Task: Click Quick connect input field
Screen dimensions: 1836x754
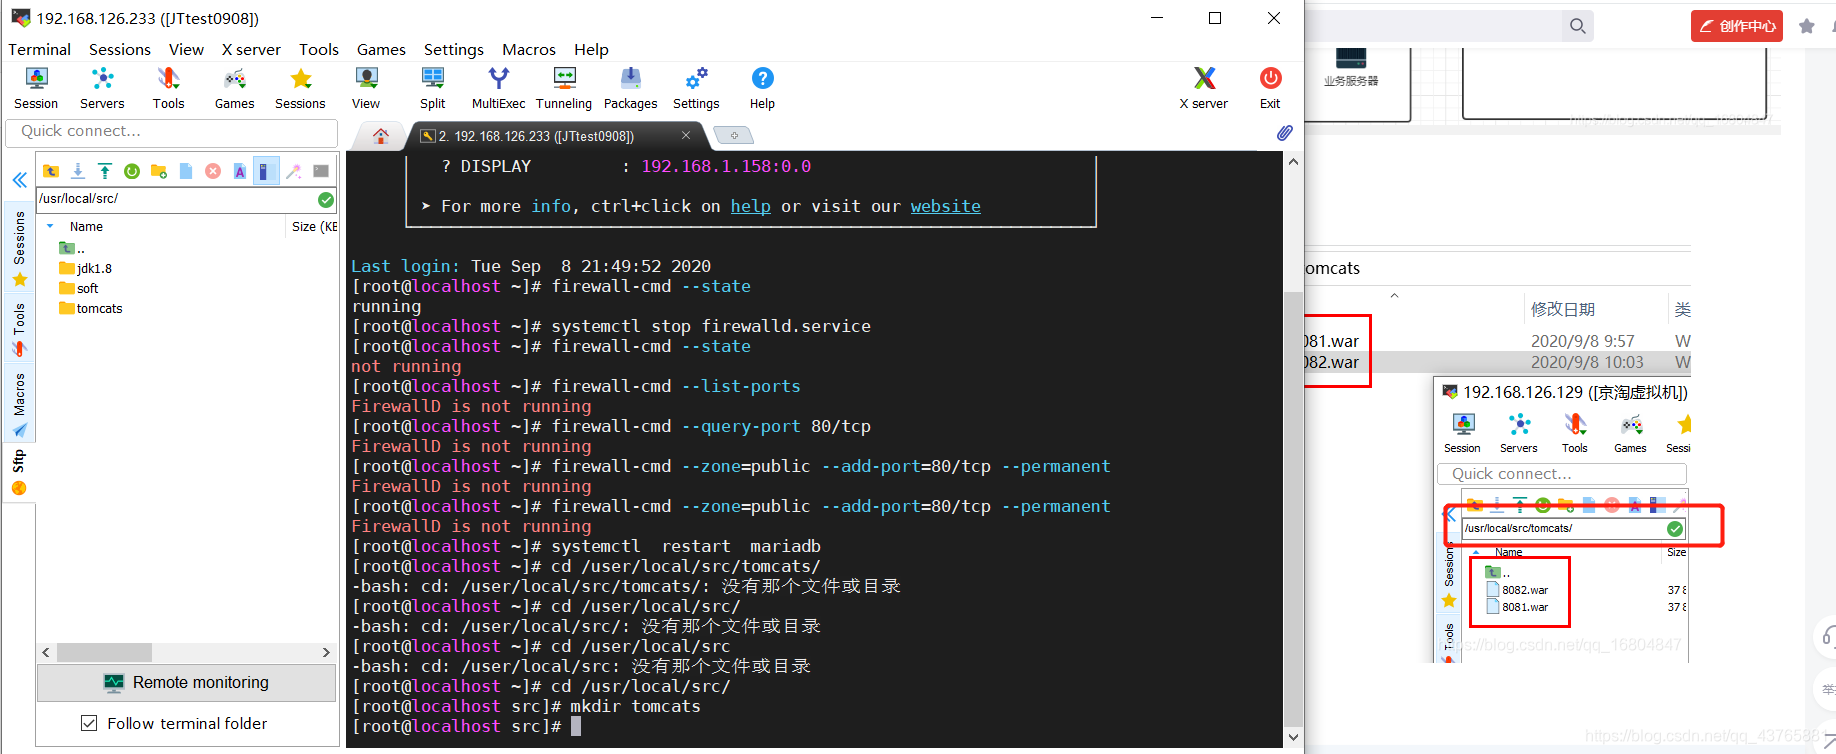Action: [171, 131]
